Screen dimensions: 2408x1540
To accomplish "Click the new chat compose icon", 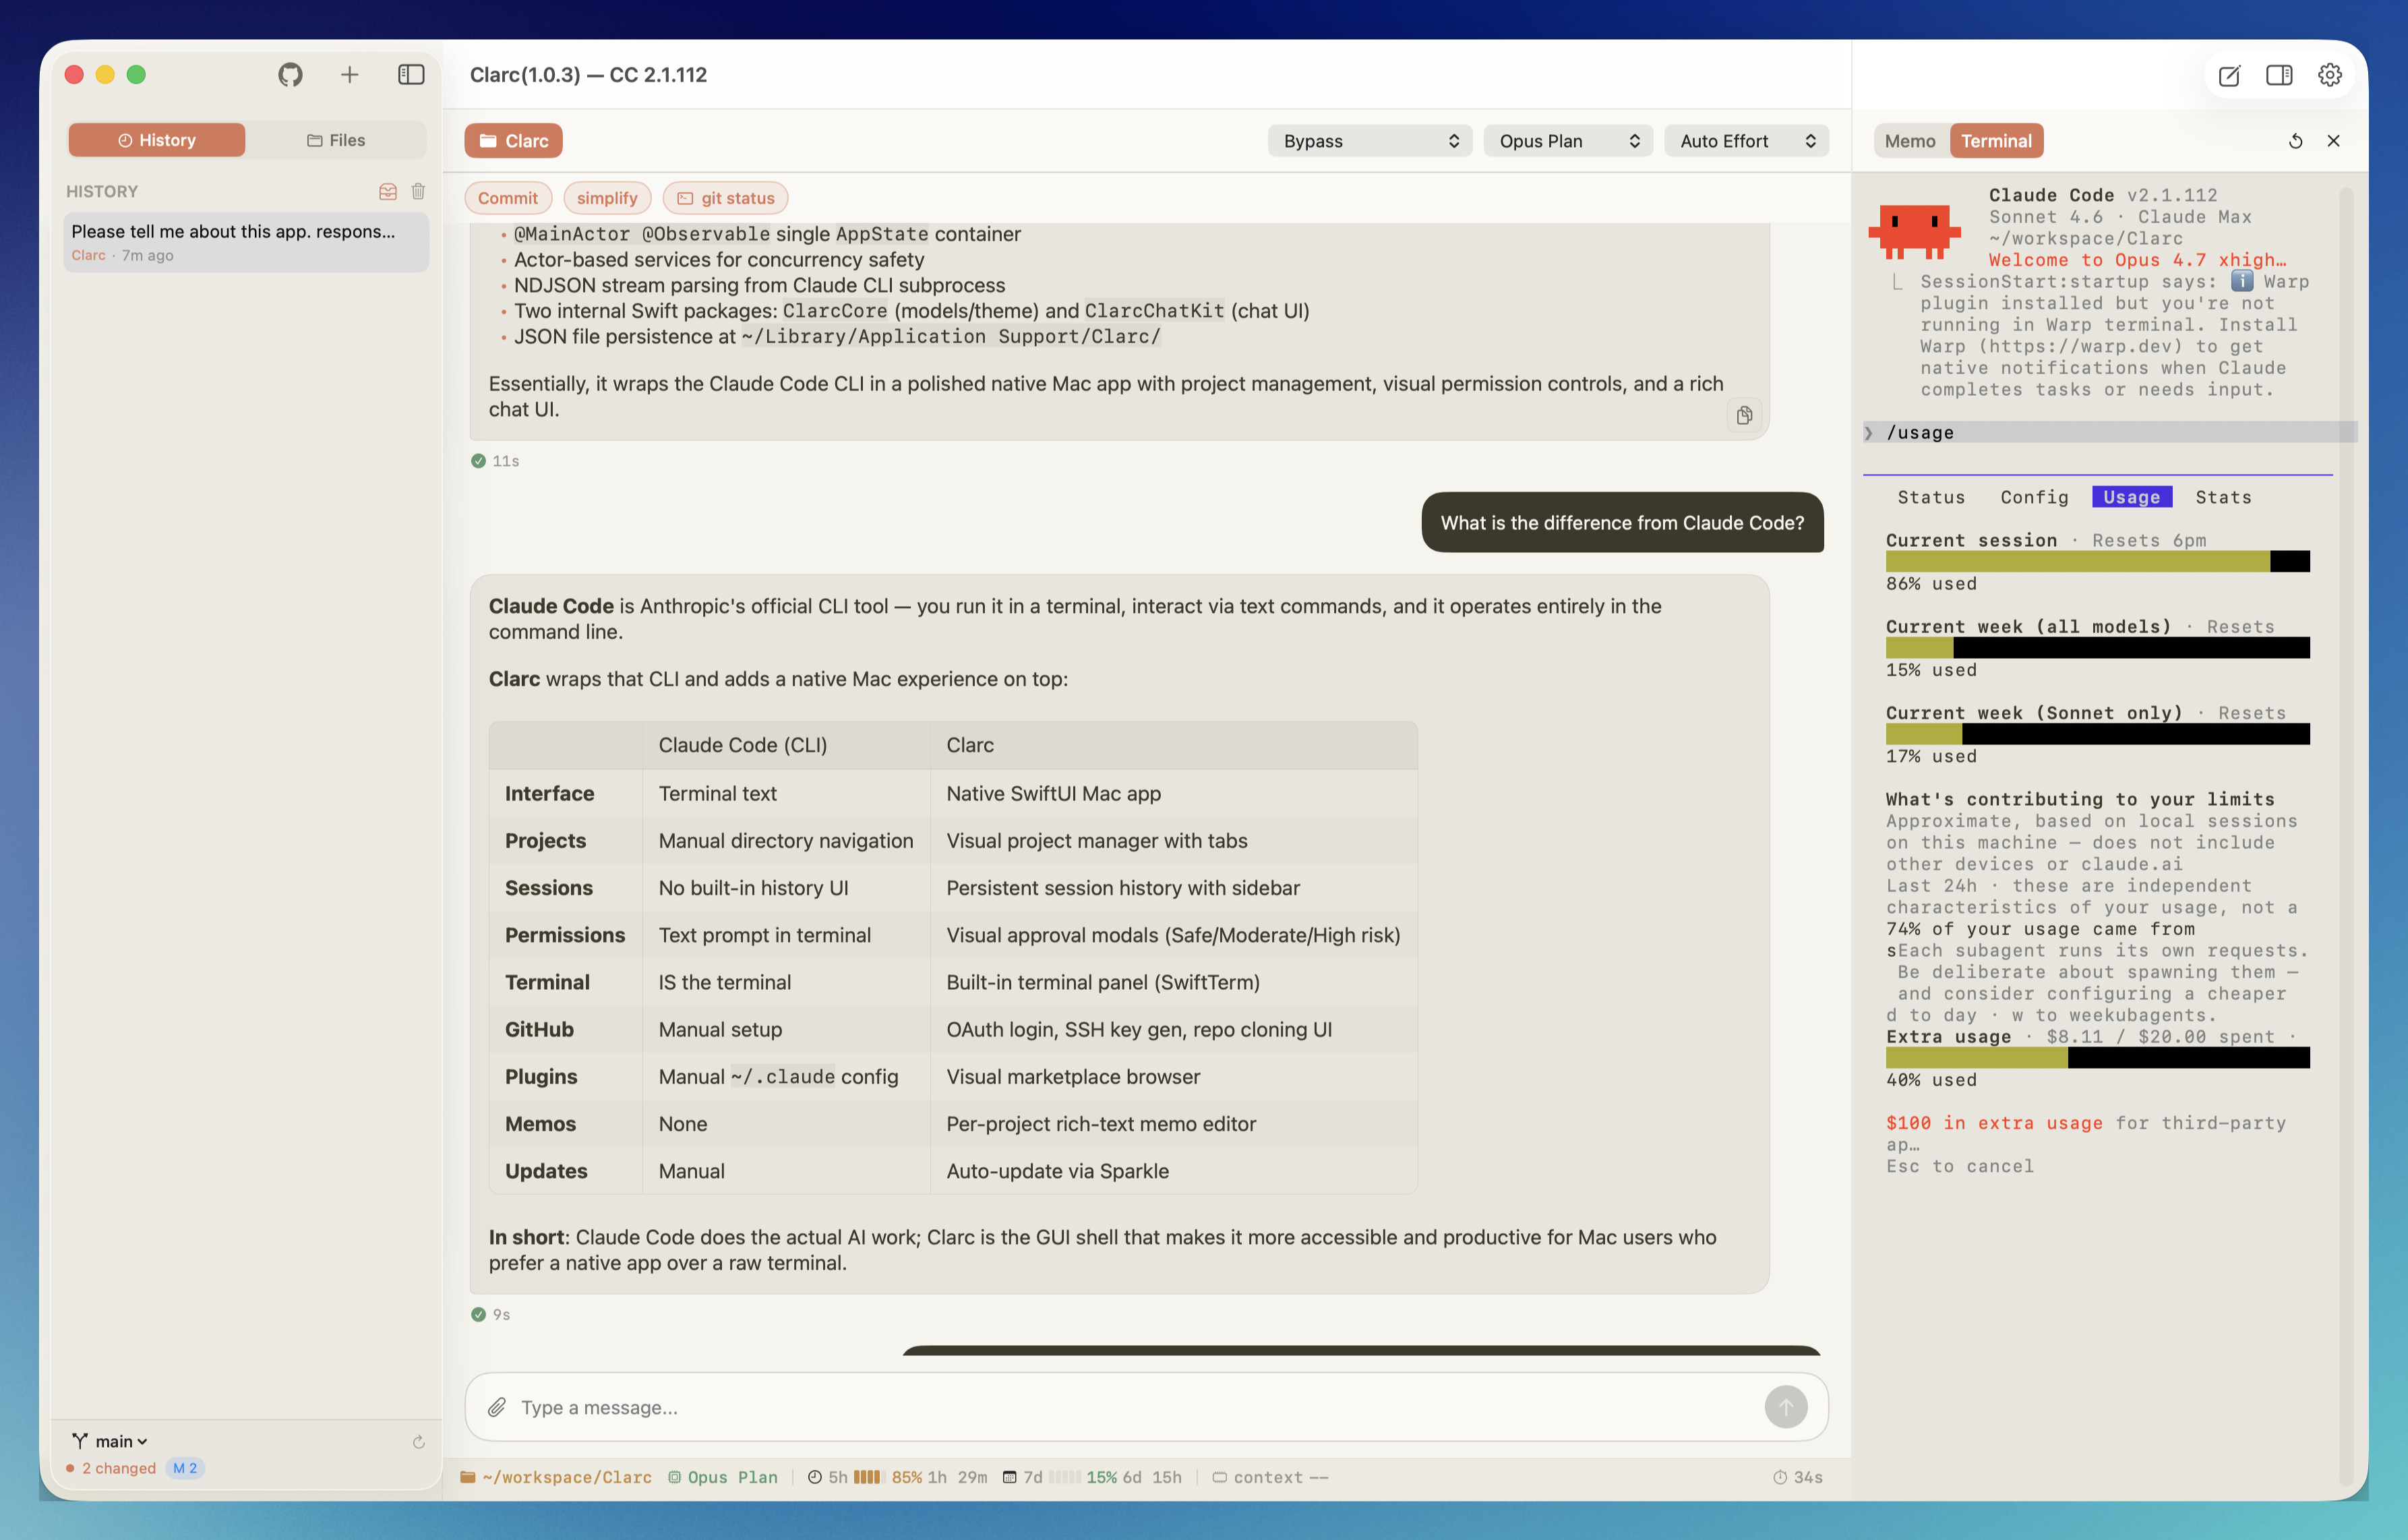I will pyautogui.click(x=2229, y=76).
